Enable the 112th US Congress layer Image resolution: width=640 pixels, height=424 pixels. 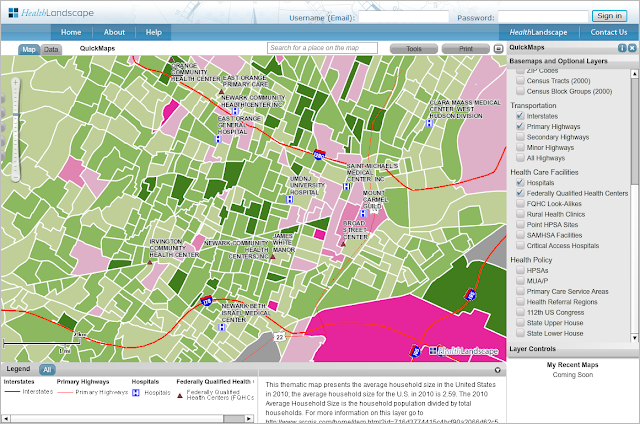pos(520,312)
